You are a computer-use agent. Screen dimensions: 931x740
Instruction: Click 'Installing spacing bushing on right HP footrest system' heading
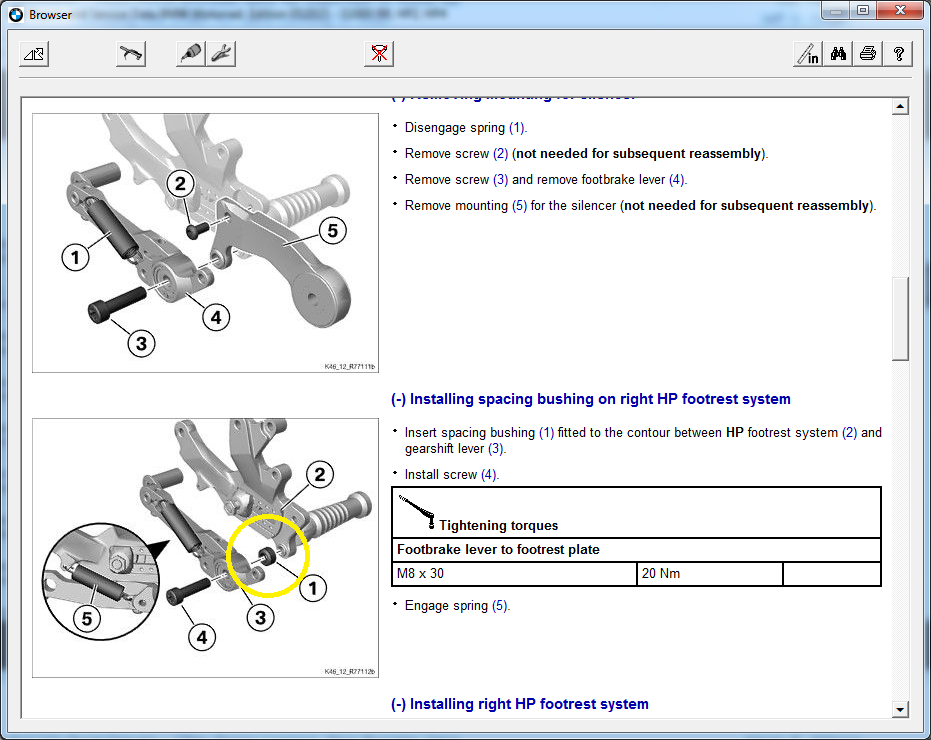590,399
